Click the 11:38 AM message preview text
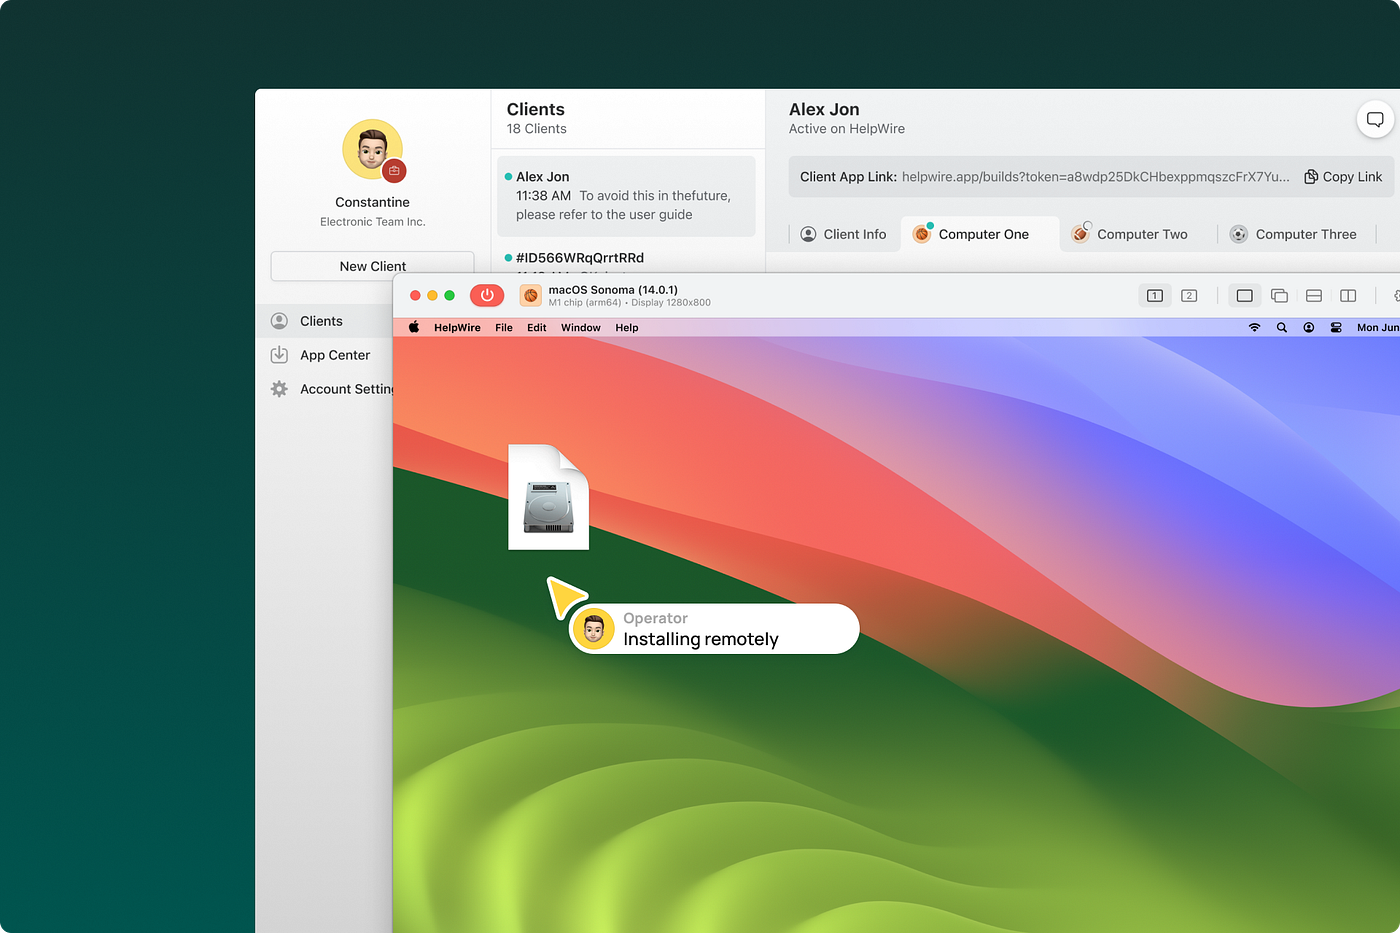The height and width of the screenshot is (933, 1400). 625,205
